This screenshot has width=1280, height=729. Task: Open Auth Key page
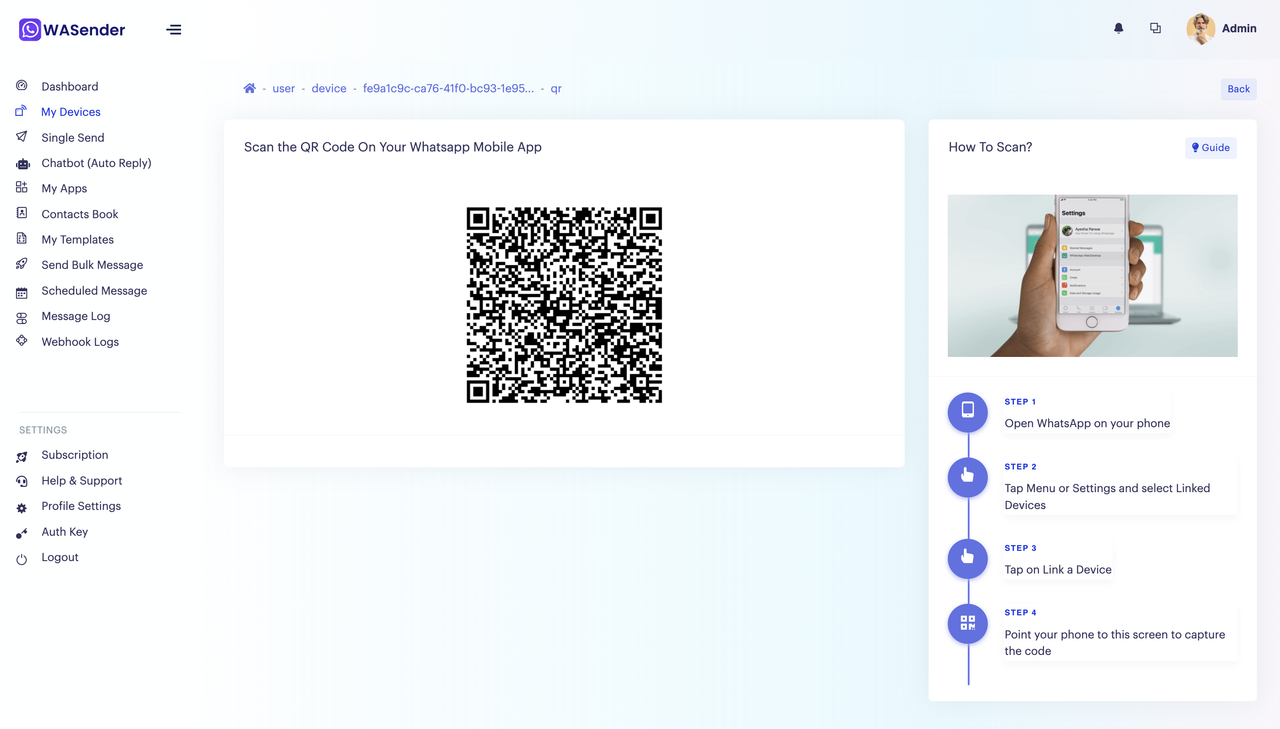click(65, 532)
